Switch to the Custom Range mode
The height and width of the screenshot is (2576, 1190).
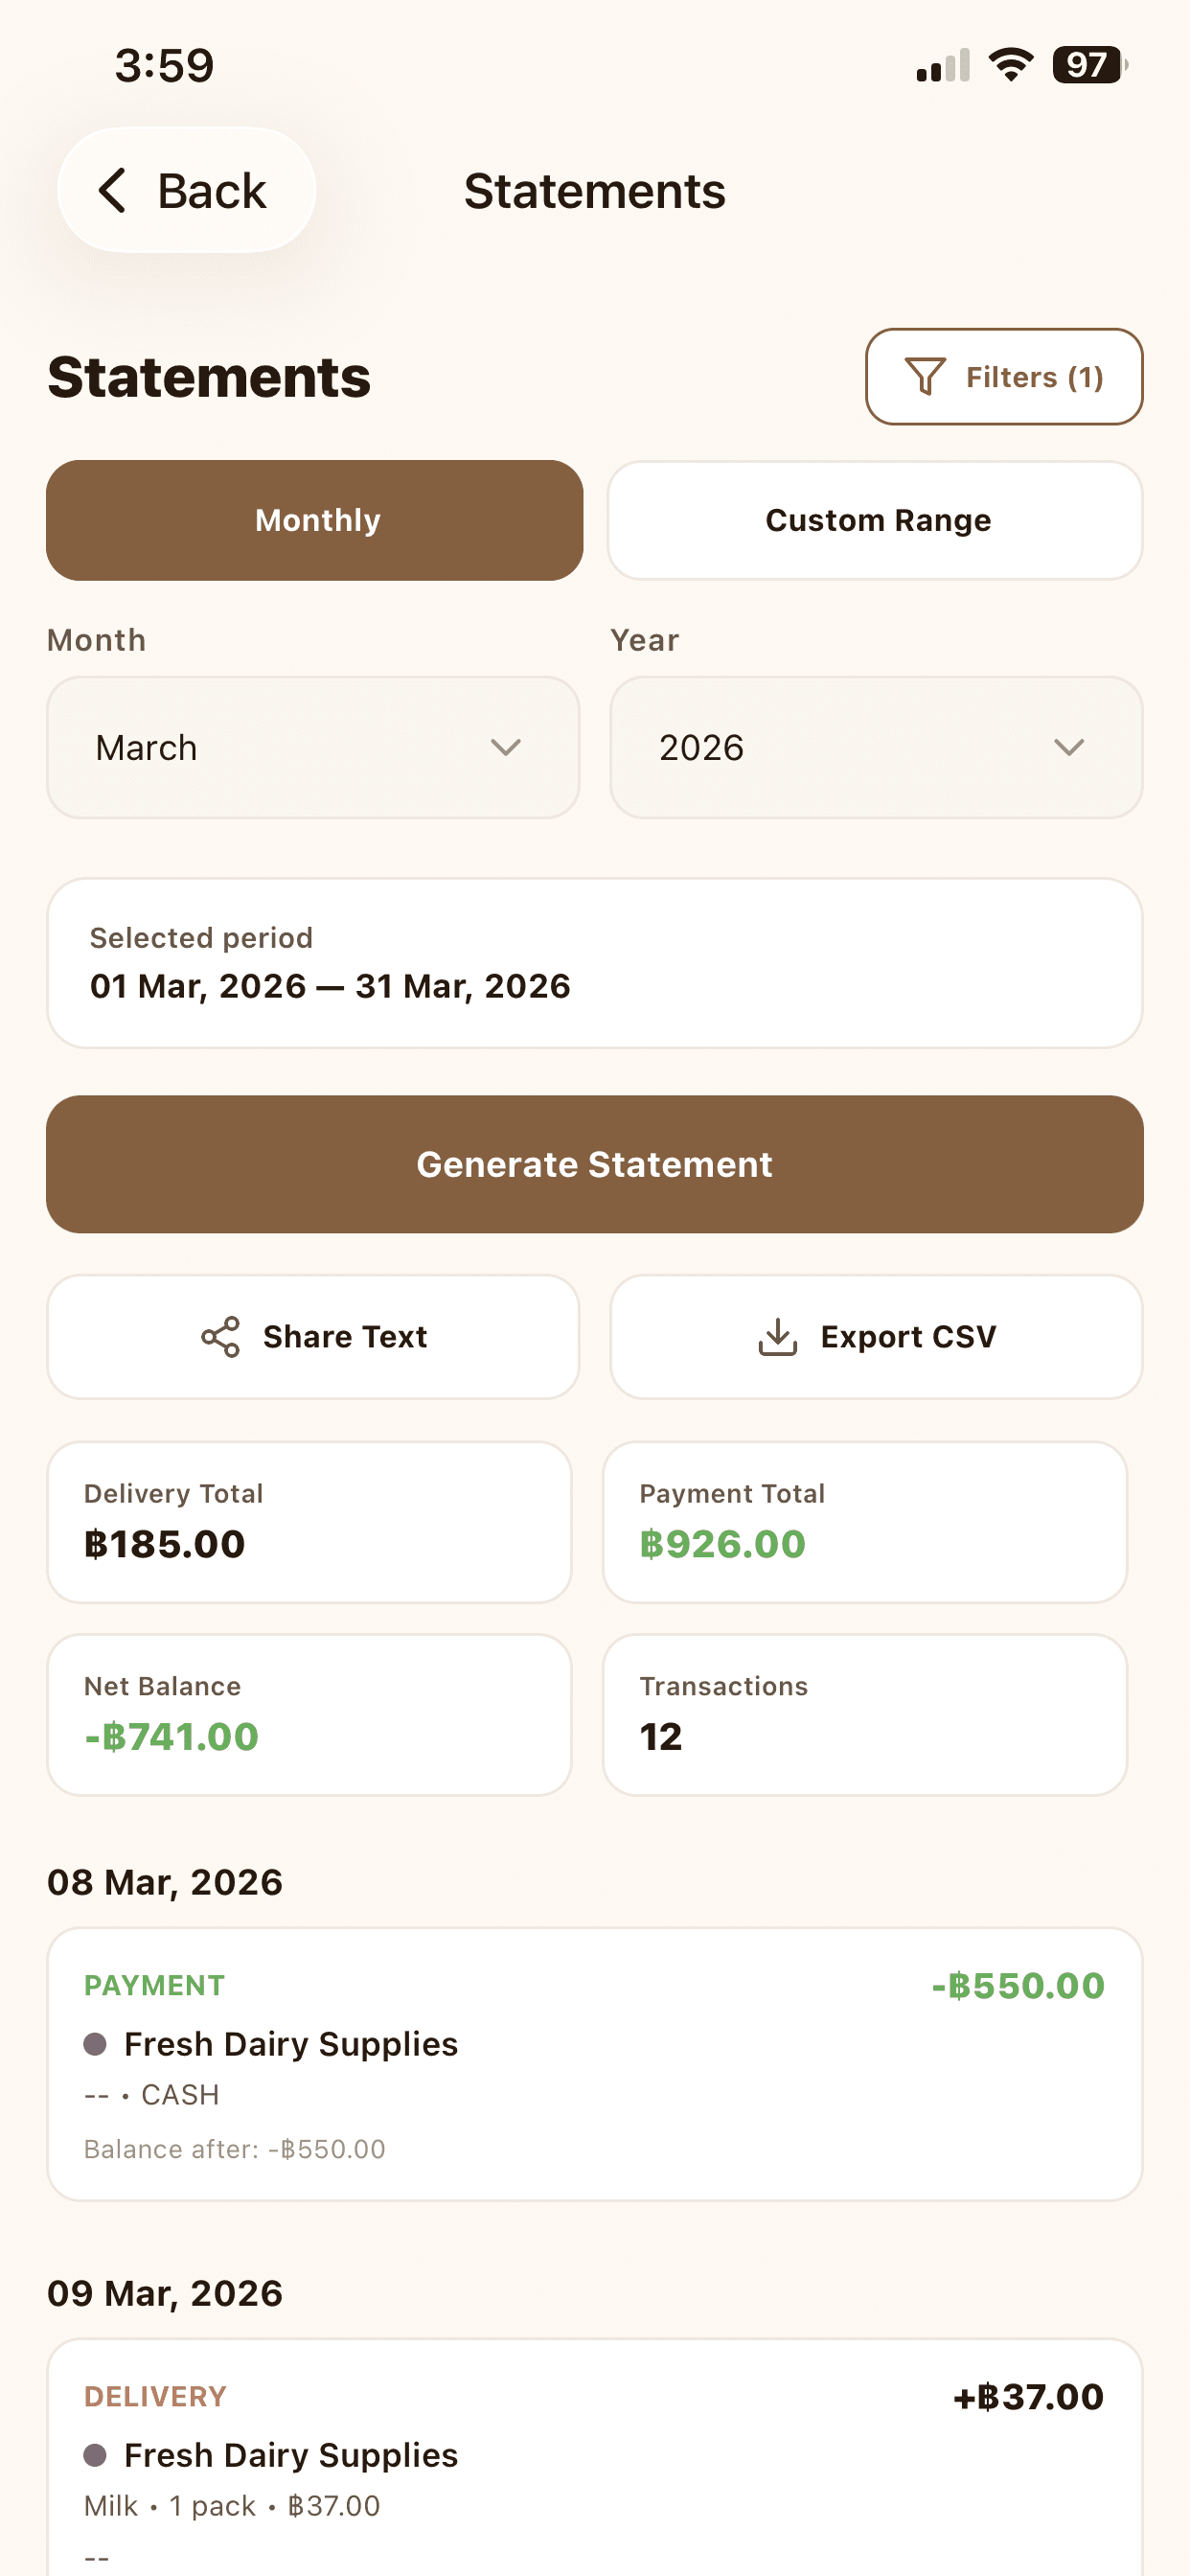pos(876,520)
